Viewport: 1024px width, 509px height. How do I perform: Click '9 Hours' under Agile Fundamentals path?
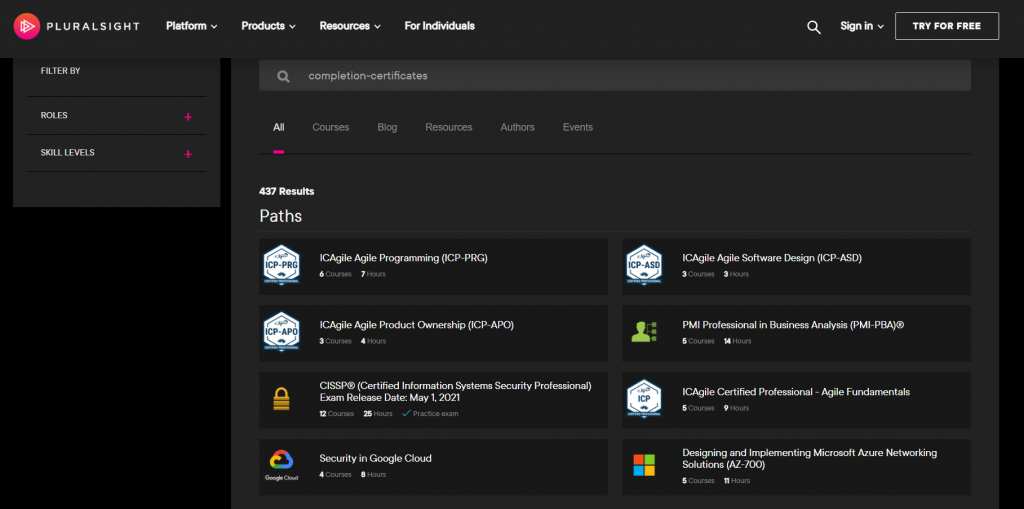click(736, 408)
